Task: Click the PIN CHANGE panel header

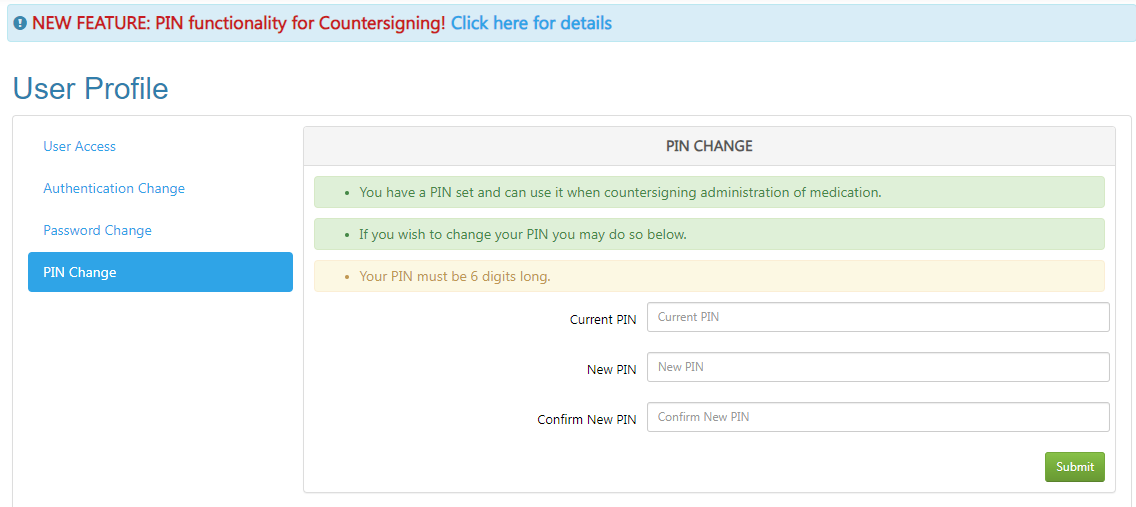Action: (709, 146)
